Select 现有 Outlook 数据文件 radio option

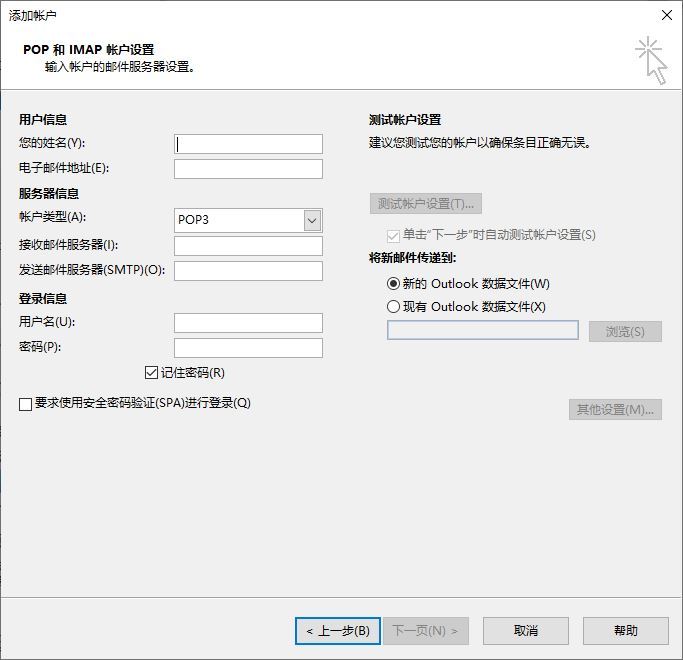pos(393,307)
